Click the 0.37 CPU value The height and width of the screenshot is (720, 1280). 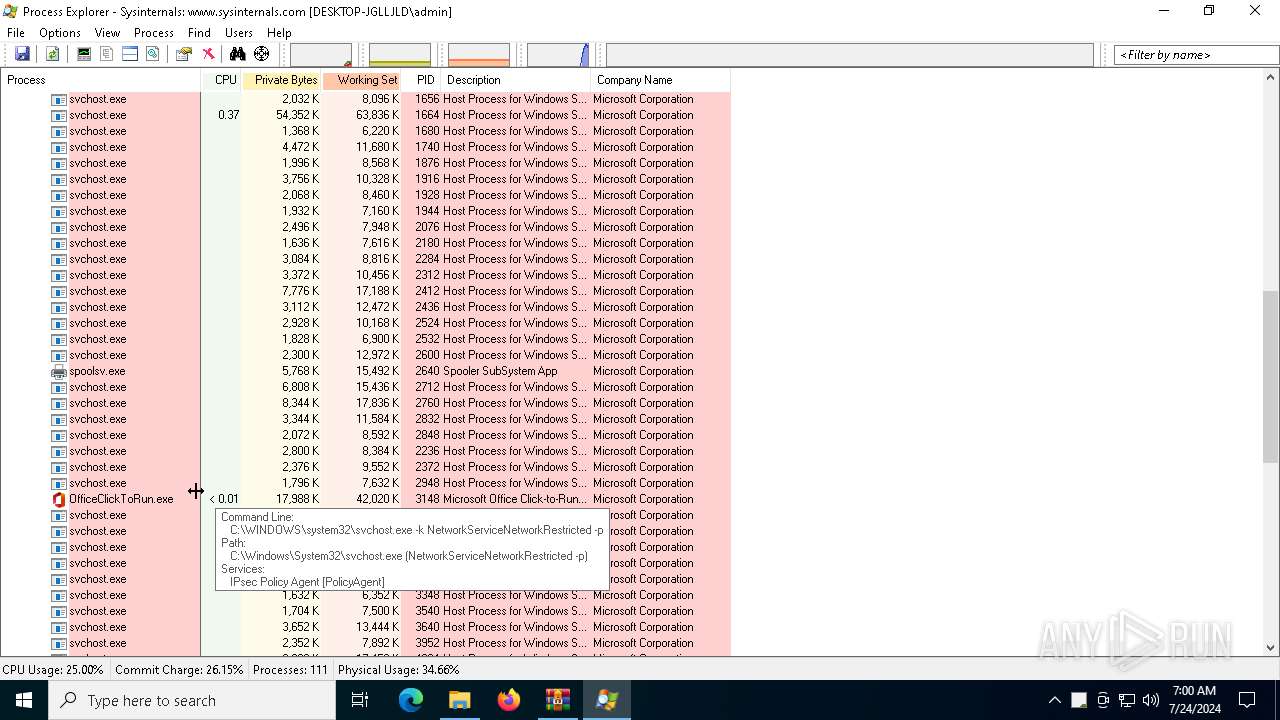pos(228,115)
